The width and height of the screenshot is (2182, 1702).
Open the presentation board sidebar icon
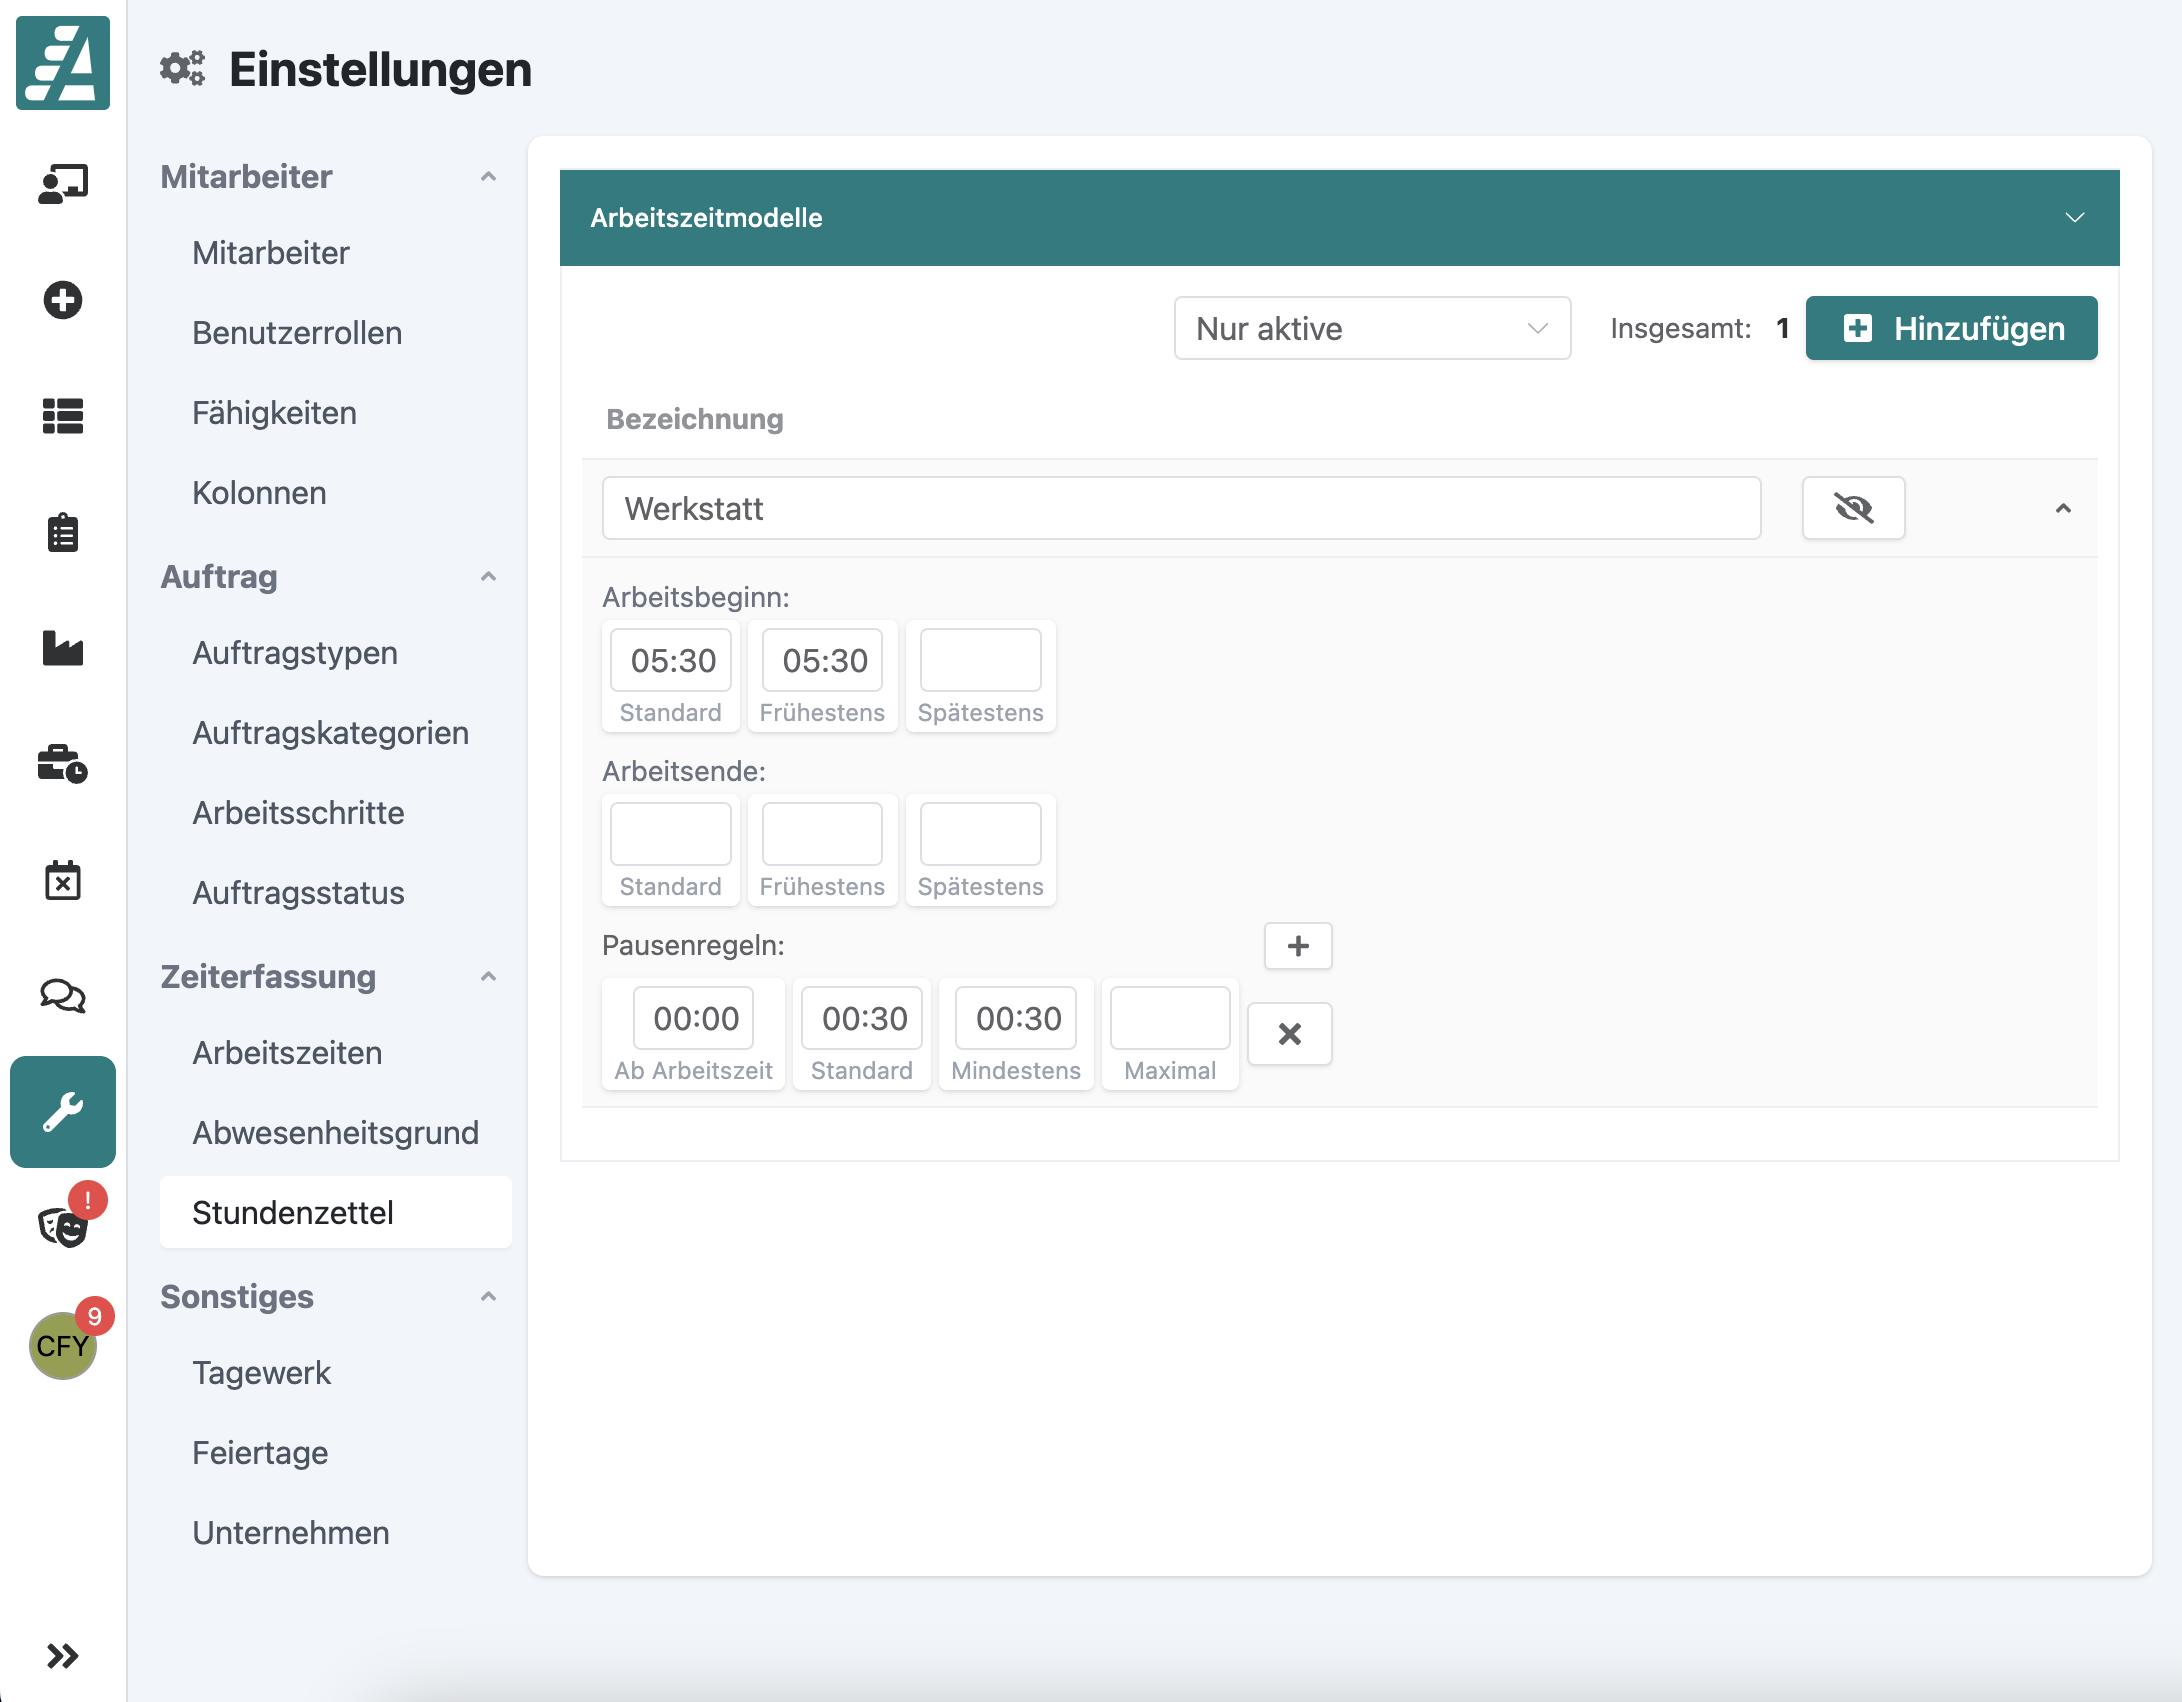point(63,185)
